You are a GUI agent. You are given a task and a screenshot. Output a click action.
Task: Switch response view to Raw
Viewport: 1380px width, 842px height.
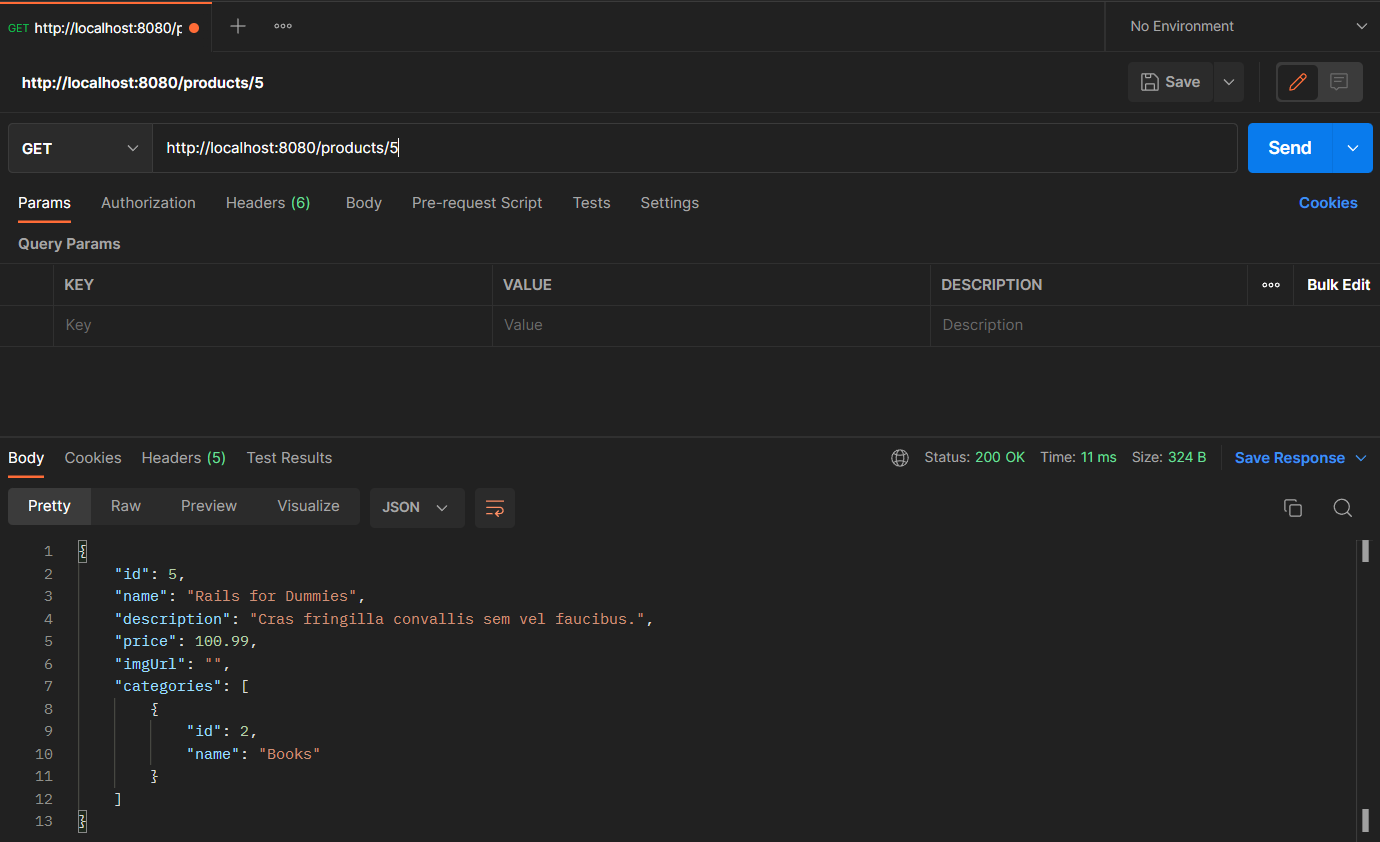pyautogui.click(x=125, y=506)
